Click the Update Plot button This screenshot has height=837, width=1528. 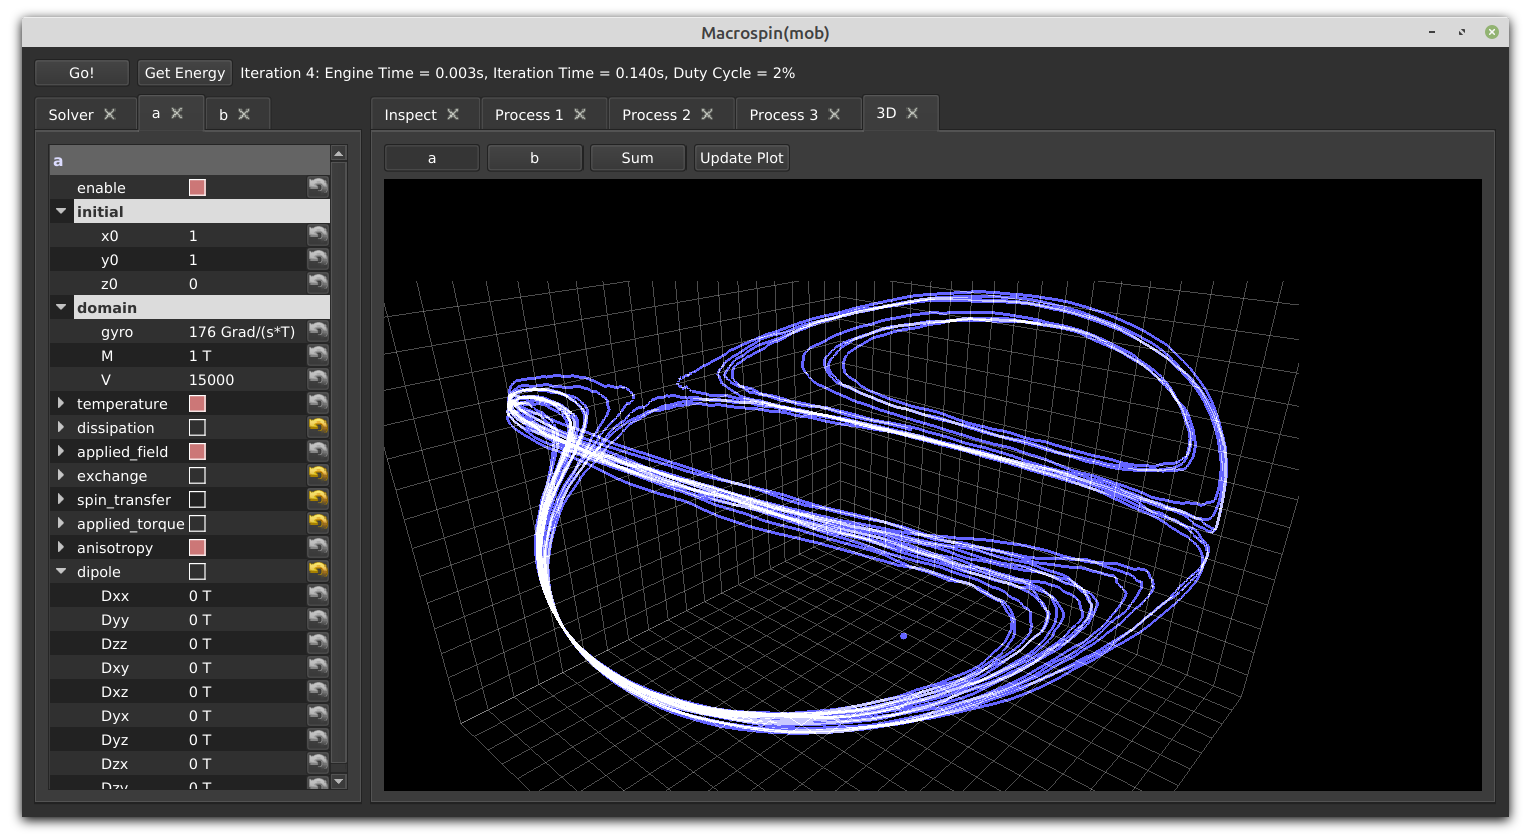742,158
